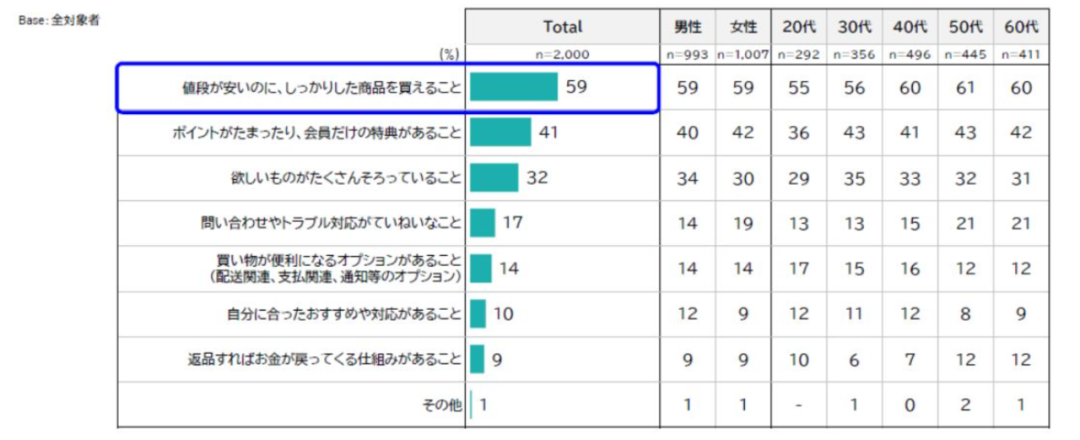This screenshot has width=1080, height=440.
Task: Click the 50代 column header
Action: click(x=965, y=27)
